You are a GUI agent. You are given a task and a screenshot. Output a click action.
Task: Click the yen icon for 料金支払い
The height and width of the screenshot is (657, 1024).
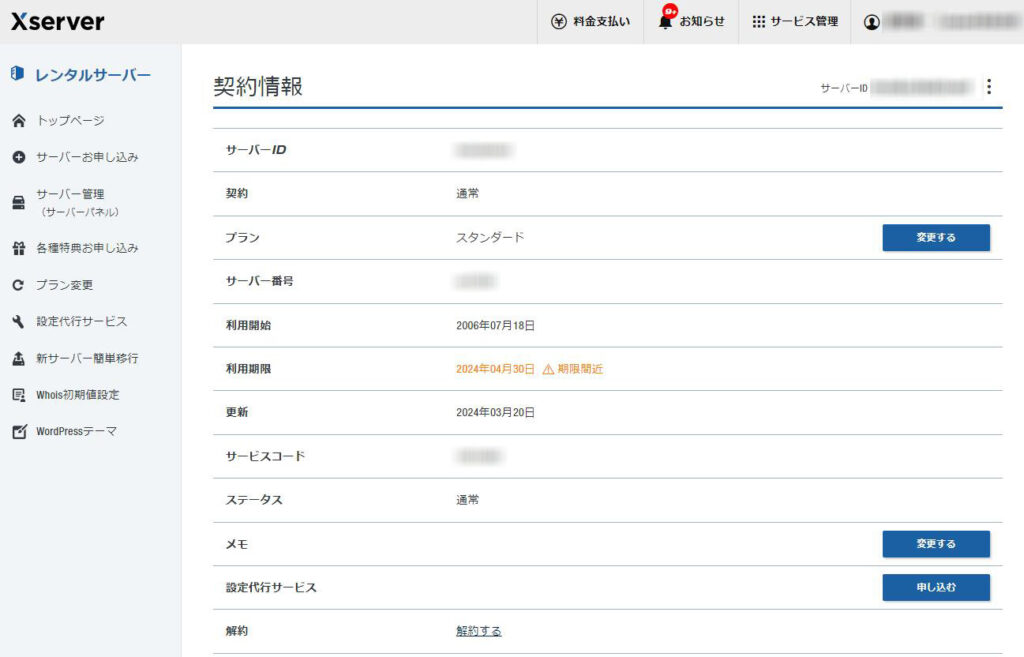point(559,22)
